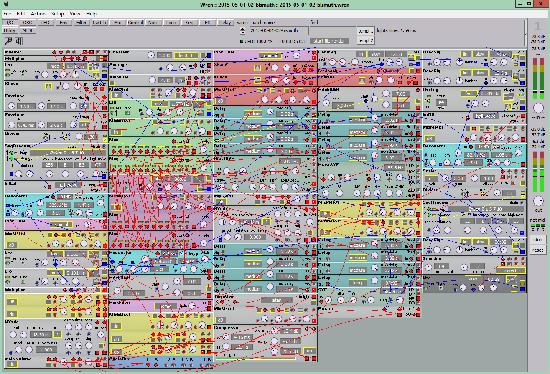
Task: Click the upper small button right of patch fields
Action: (365, 31)
